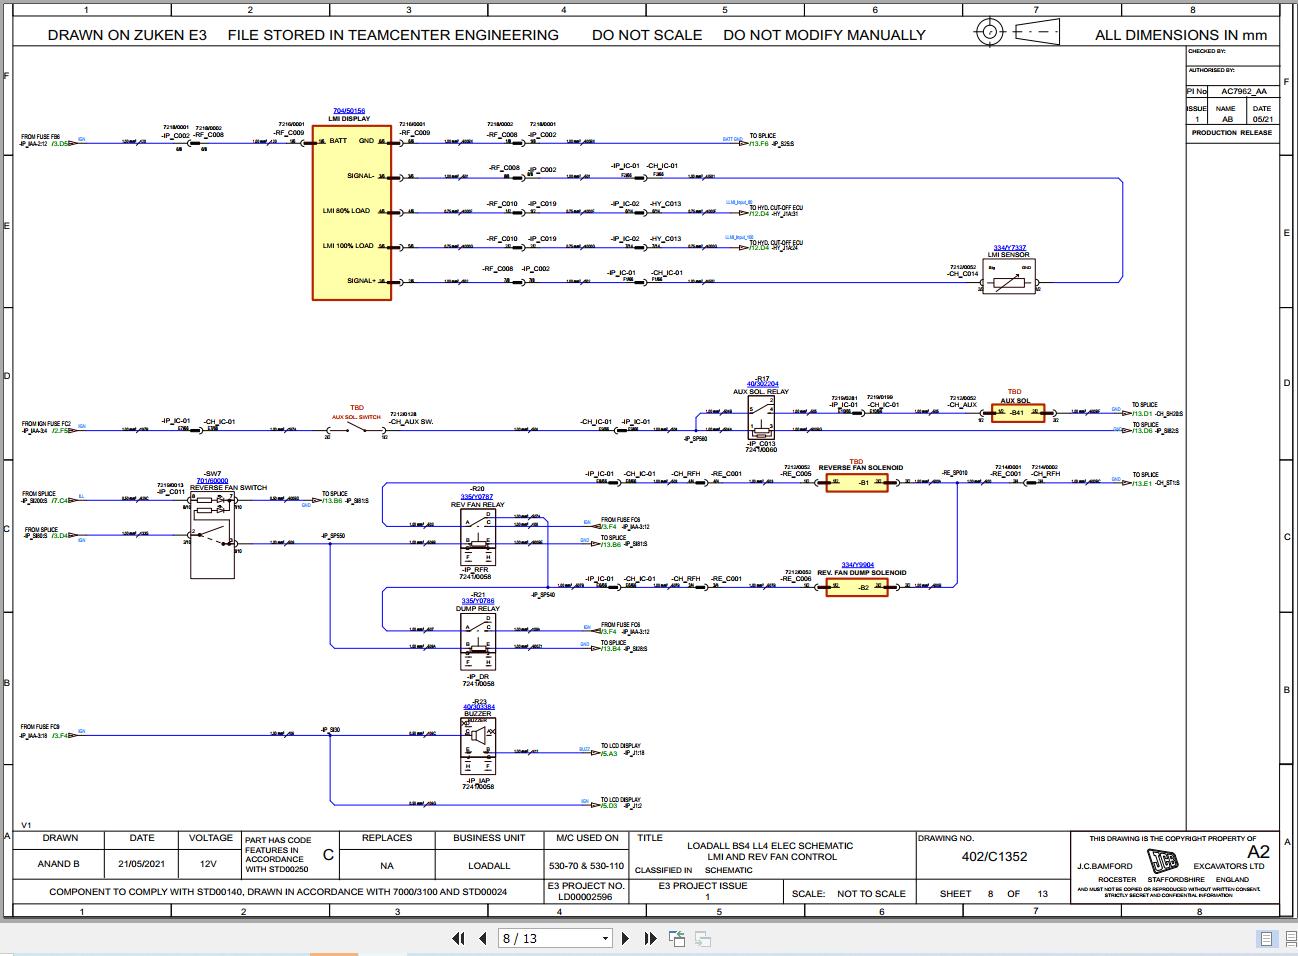The image size is (1298, 956).
Task: Click the JCB logo in title block
Action: 1163,863
